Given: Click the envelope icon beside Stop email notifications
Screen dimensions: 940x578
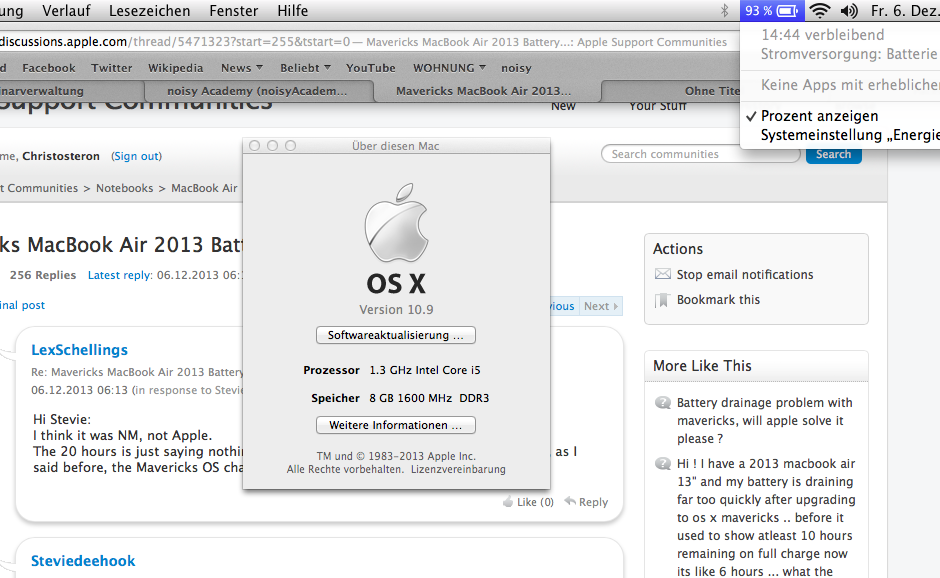Looking at the screenshot, I should click(662, 274).
